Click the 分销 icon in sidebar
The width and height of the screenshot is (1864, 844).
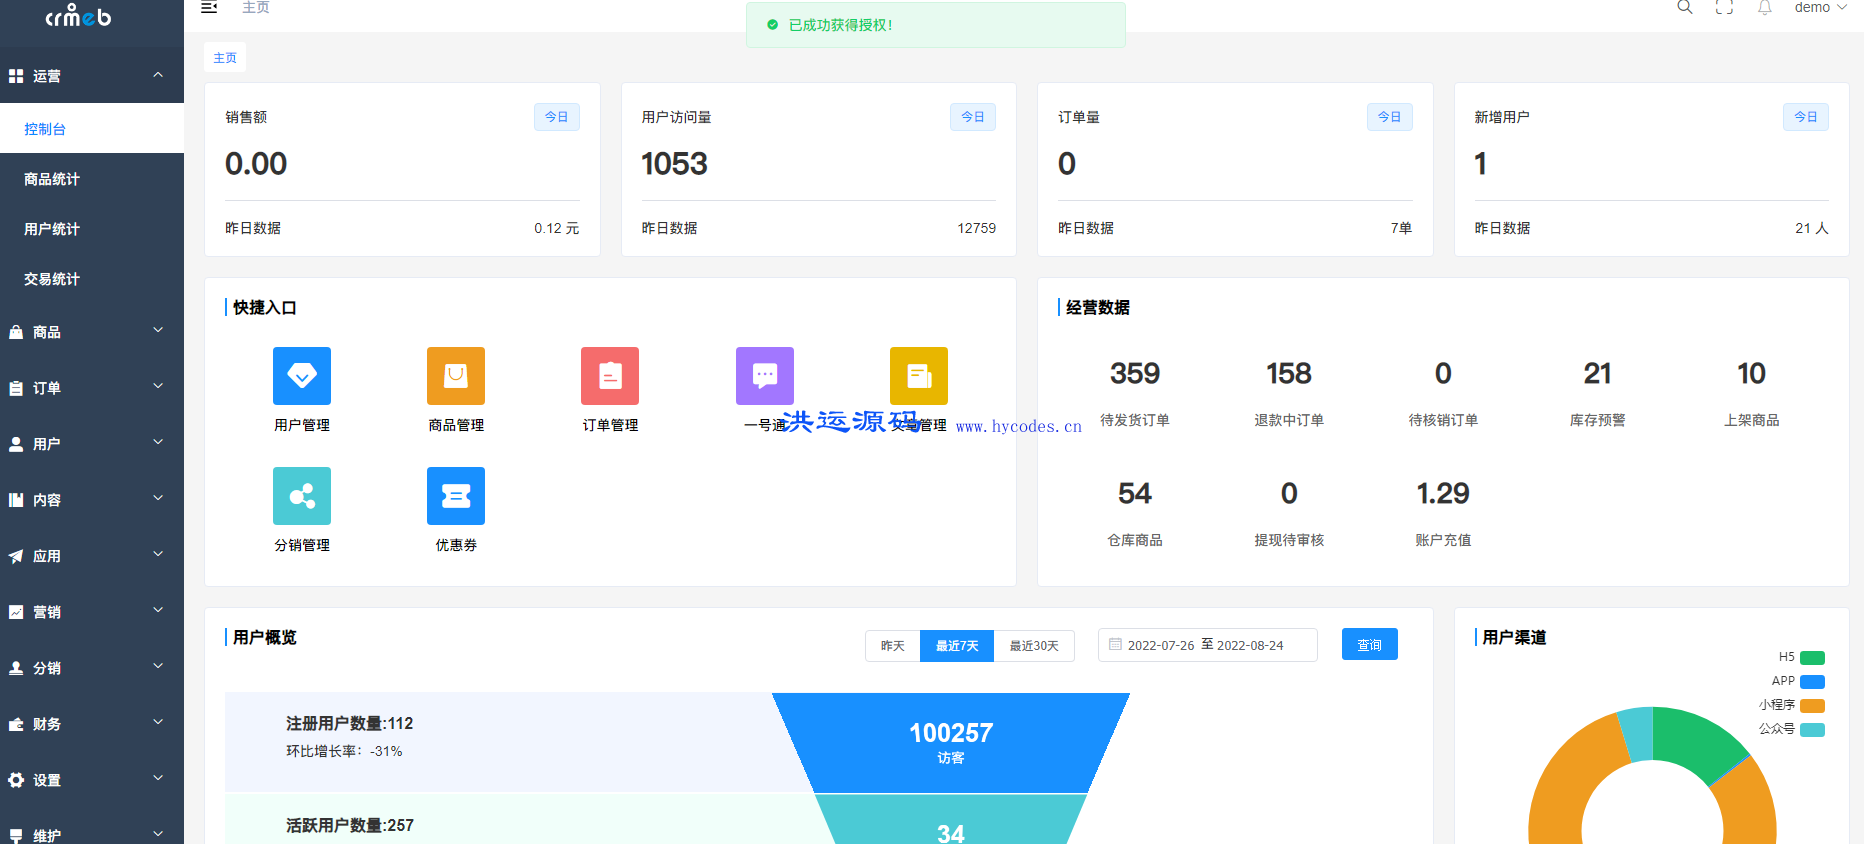[x=16, y=668]
